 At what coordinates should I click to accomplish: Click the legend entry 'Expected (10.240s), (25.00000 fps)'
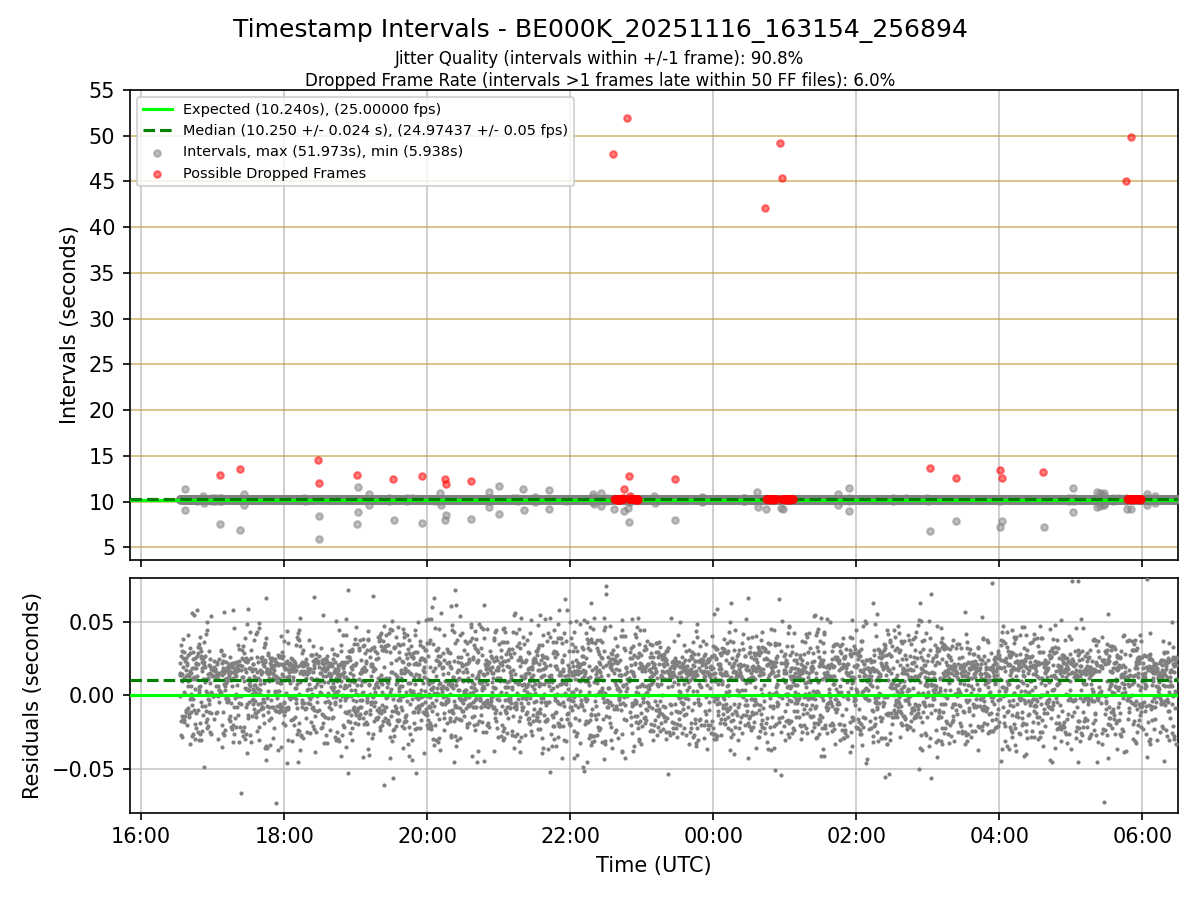(x=312, y=109)
